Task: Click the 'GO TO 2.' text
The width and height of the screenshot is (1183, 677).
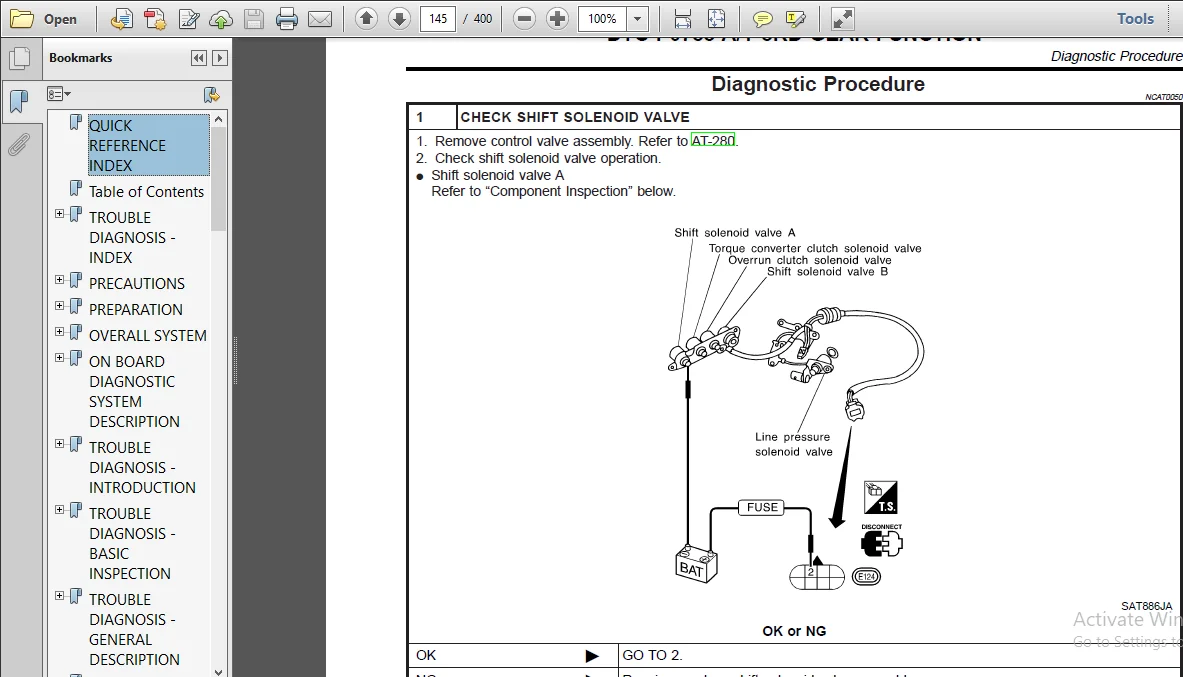Action: 653,655
